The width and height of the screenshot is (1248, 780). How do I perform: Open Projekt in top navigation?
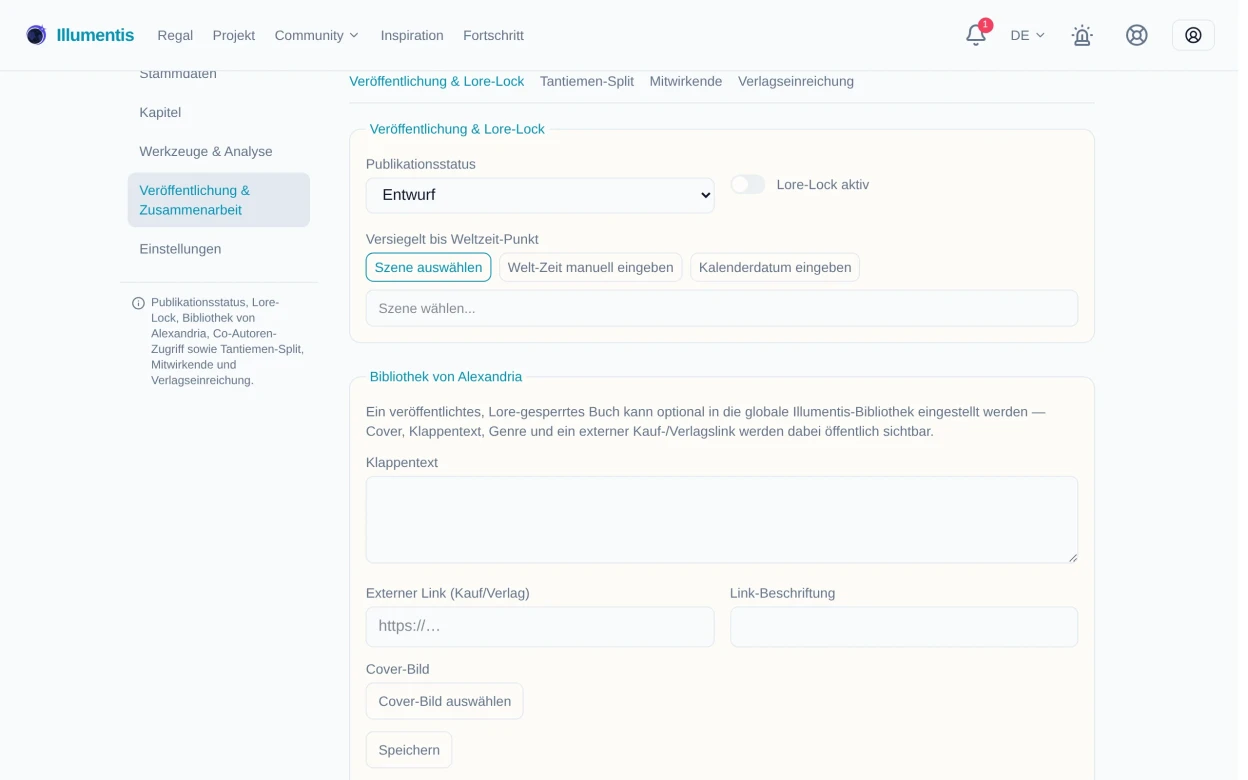pyautogui.click(x=234, y=35)
